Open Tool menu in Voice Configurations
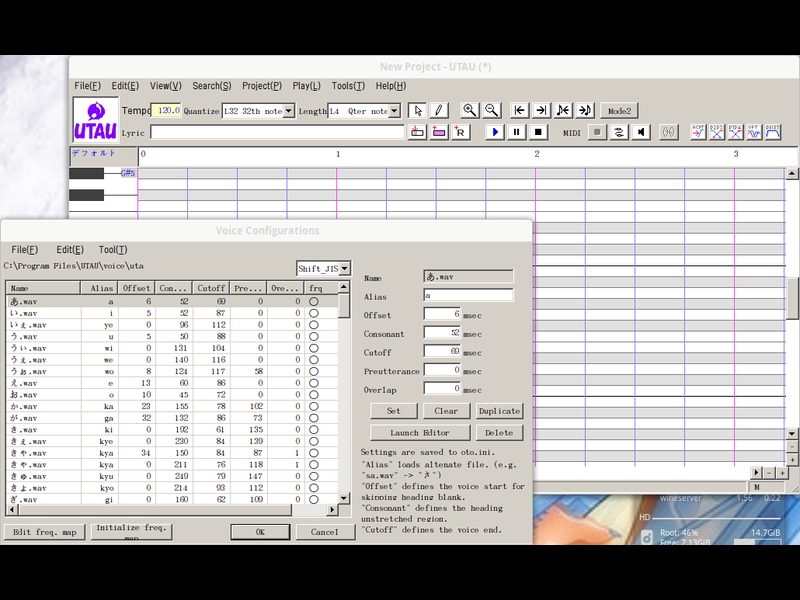The image size is (800, 600). point(113,249)
